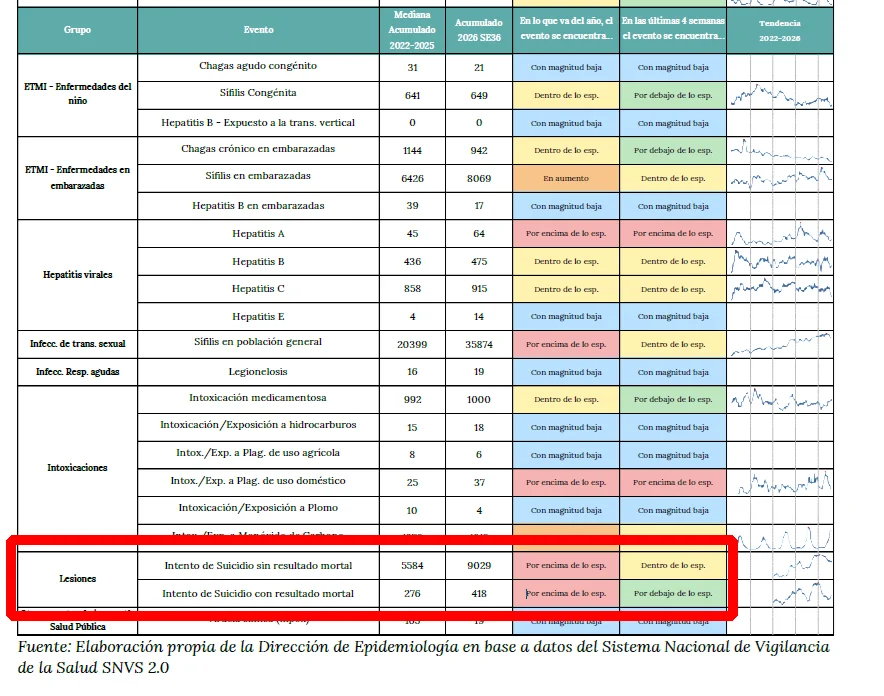884x696 pixels.
Task: Select Hepatitis C last-4-weeks "Dentro de lo esp."
Action: click(x=673, y=289)
